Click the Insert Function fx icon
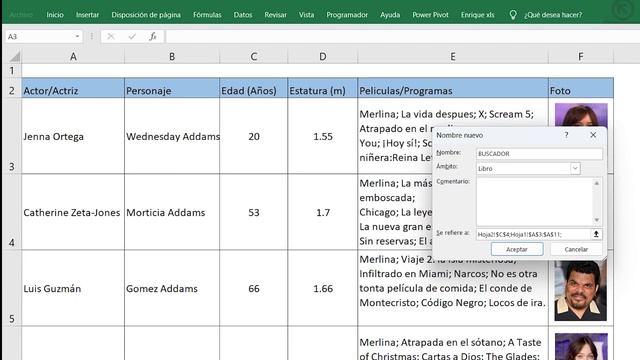640x360 pixels. (x=153, y=36)
